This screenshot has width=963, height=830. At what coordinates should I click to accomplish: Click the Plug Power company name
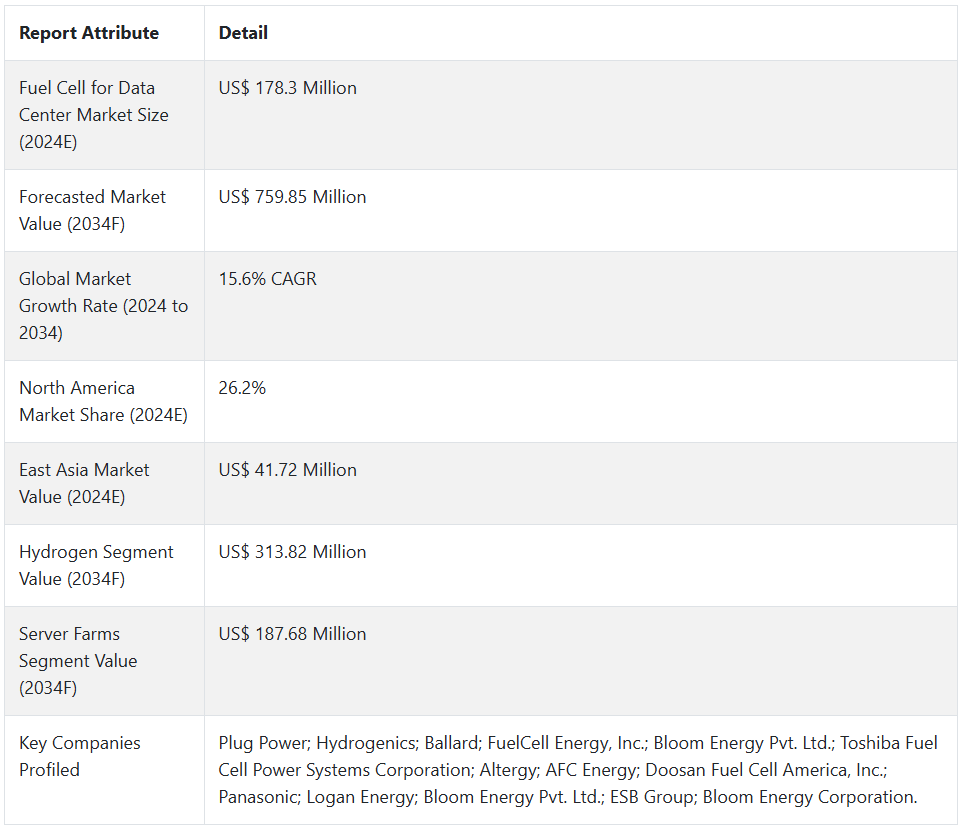(262, 743)
